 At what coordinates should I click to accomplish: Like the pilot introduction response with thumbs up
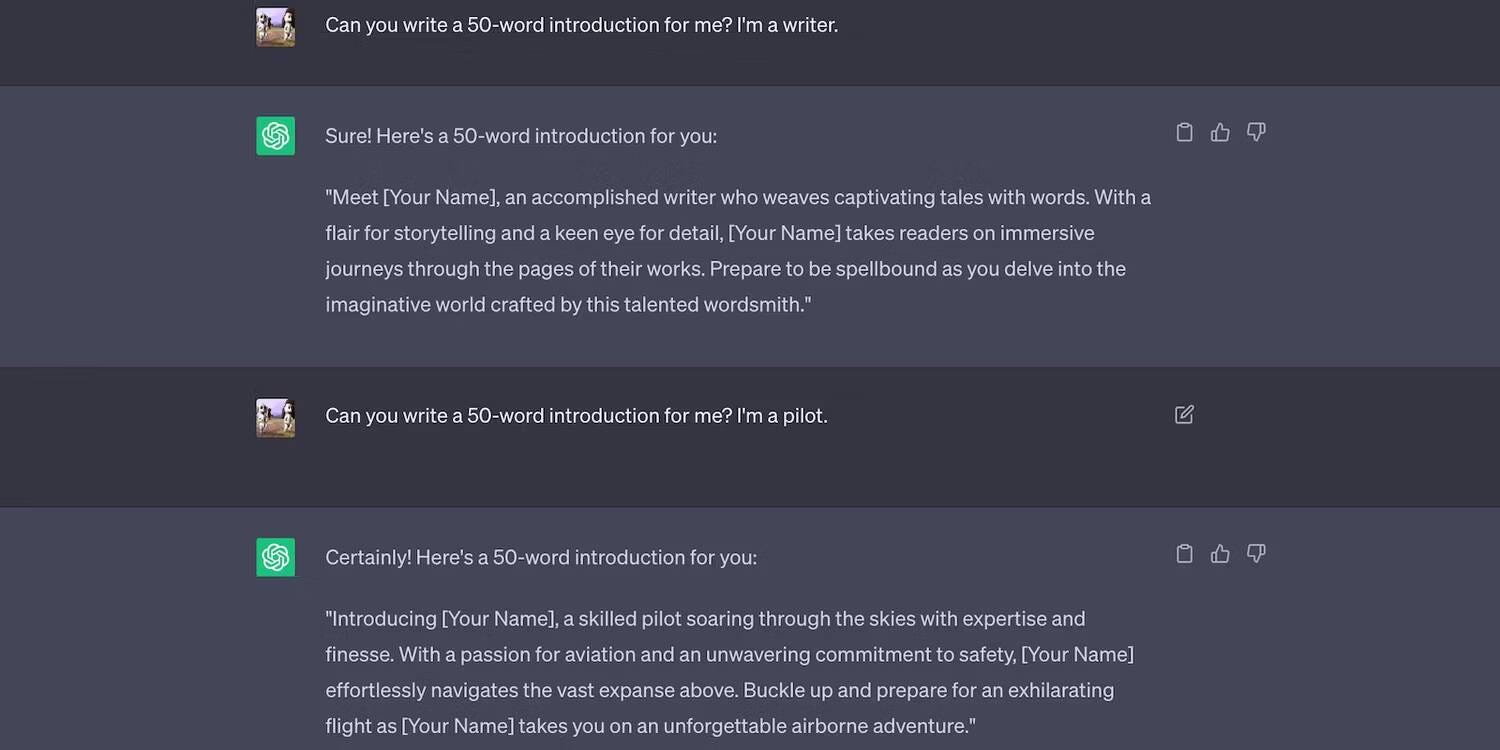tap(1220, 553)
